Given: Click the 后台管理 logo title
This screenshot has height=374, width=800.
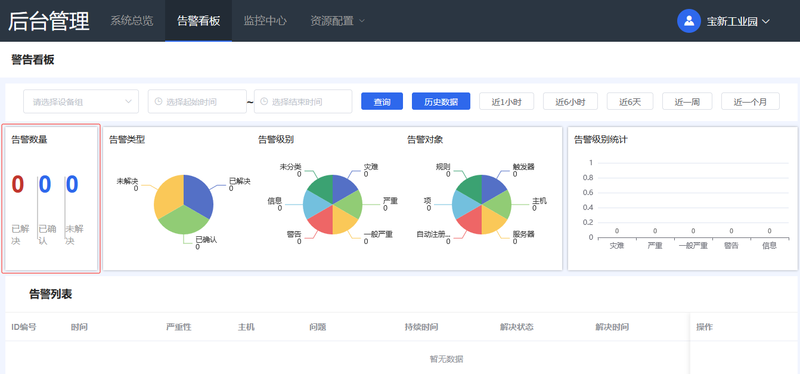Looking at the screenshot, I should (x=48, y=21).
